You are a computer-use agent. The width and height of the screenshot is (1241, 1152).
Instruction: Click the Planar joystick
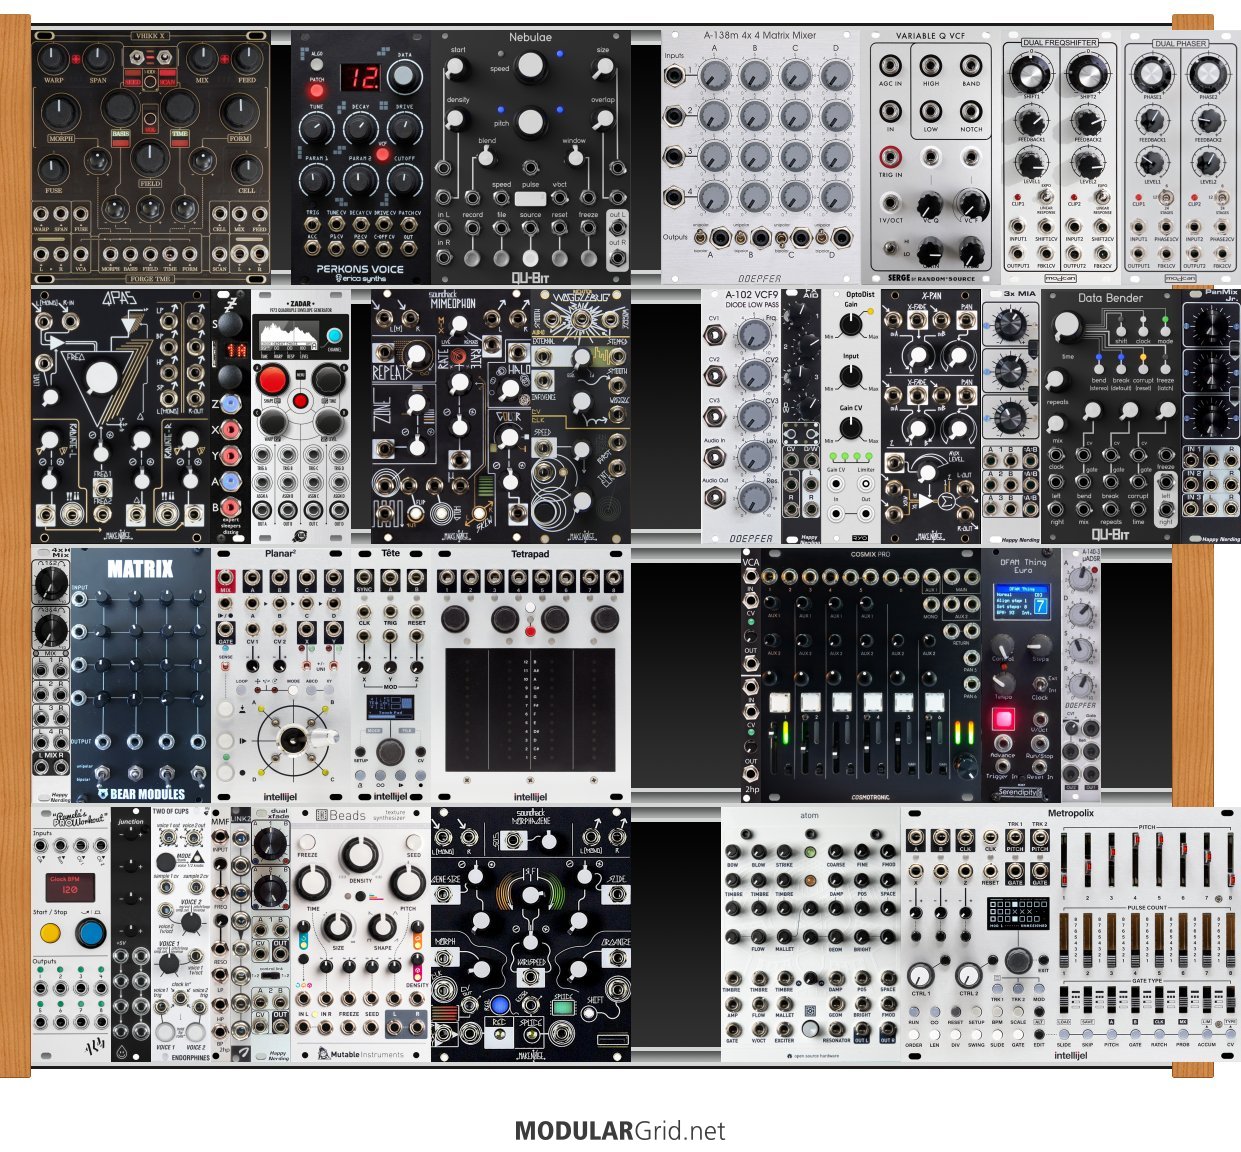[292, 740]
